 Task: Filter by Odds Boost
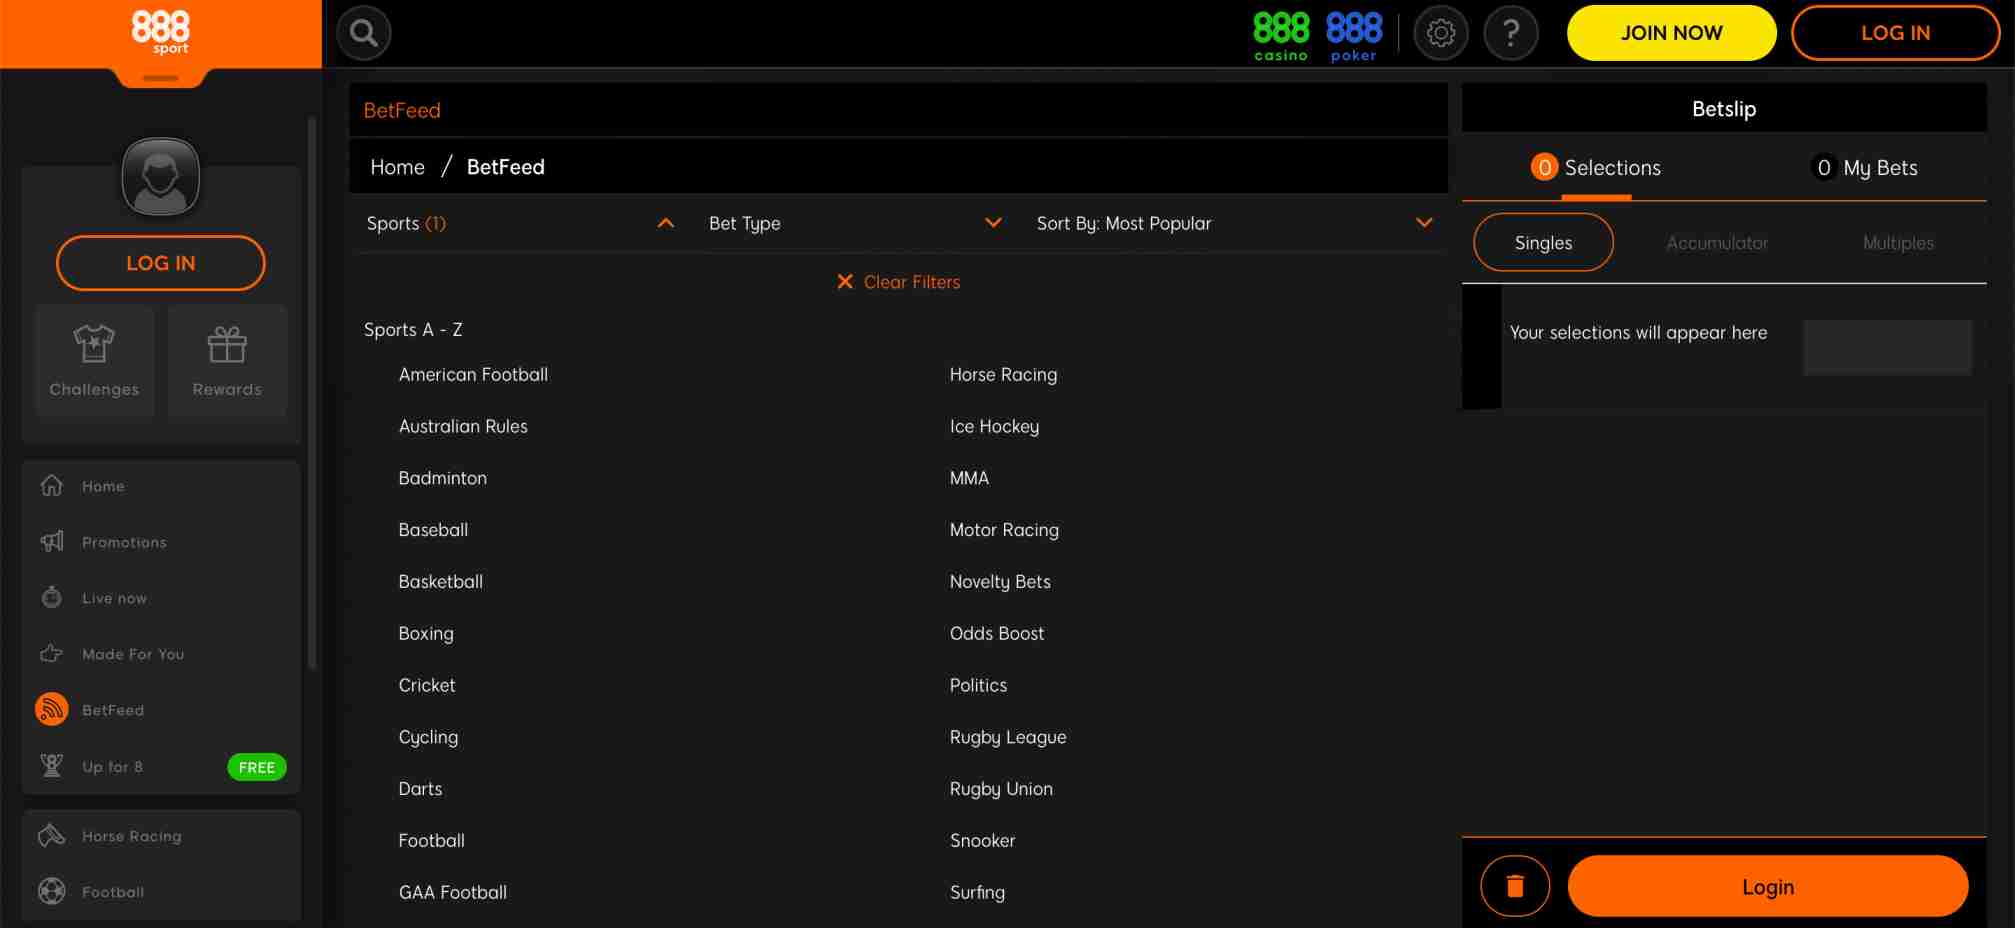[x=997, y=634]
